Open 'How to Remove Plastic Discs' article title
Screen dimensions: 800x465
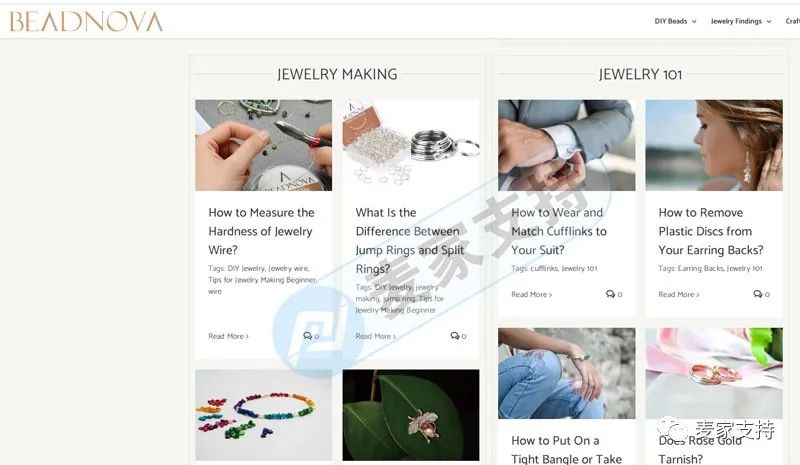tap(711, 231)
